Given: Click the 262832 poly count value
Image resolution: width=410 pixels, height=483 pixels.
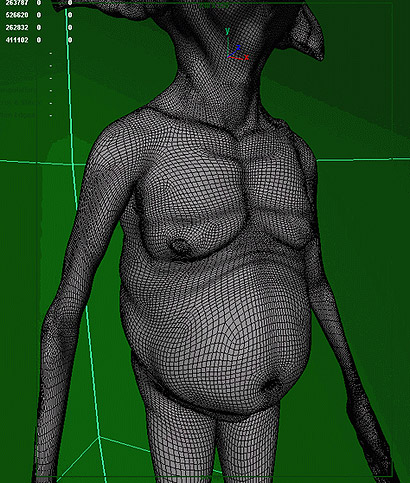Looking at the screenshot, I should pos(17,28).
